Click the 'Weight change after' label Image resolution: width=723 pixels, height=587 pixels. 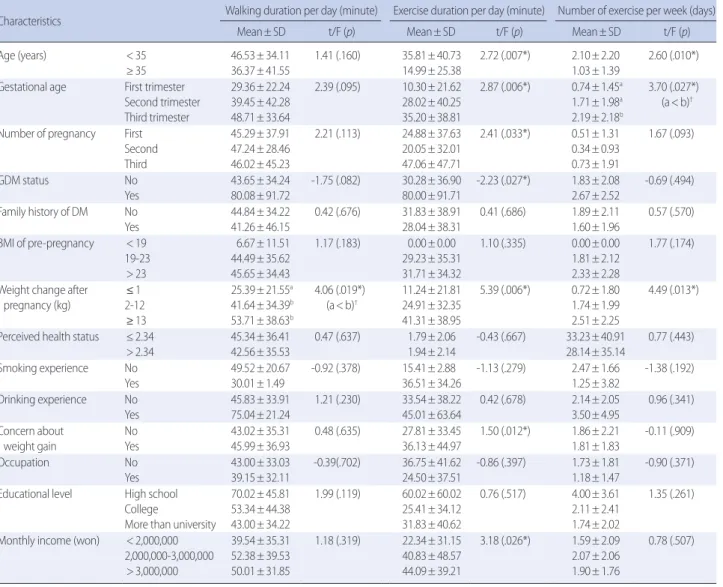(44, 290)
